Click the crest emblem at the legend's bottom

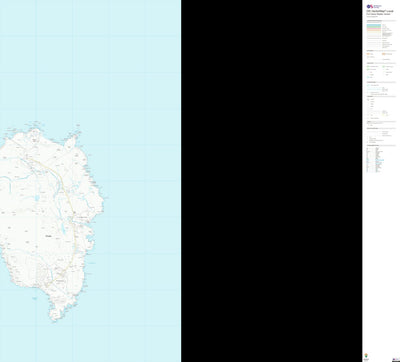point(366,355)
